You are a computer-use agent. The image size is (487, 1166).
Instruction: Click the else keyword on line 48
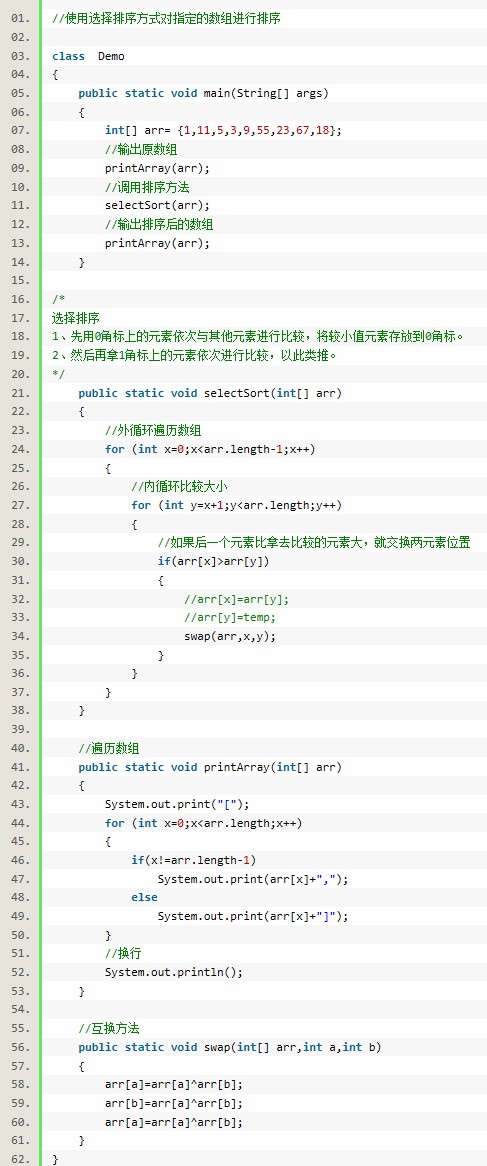pyautogui.click(x=144, y=898)
